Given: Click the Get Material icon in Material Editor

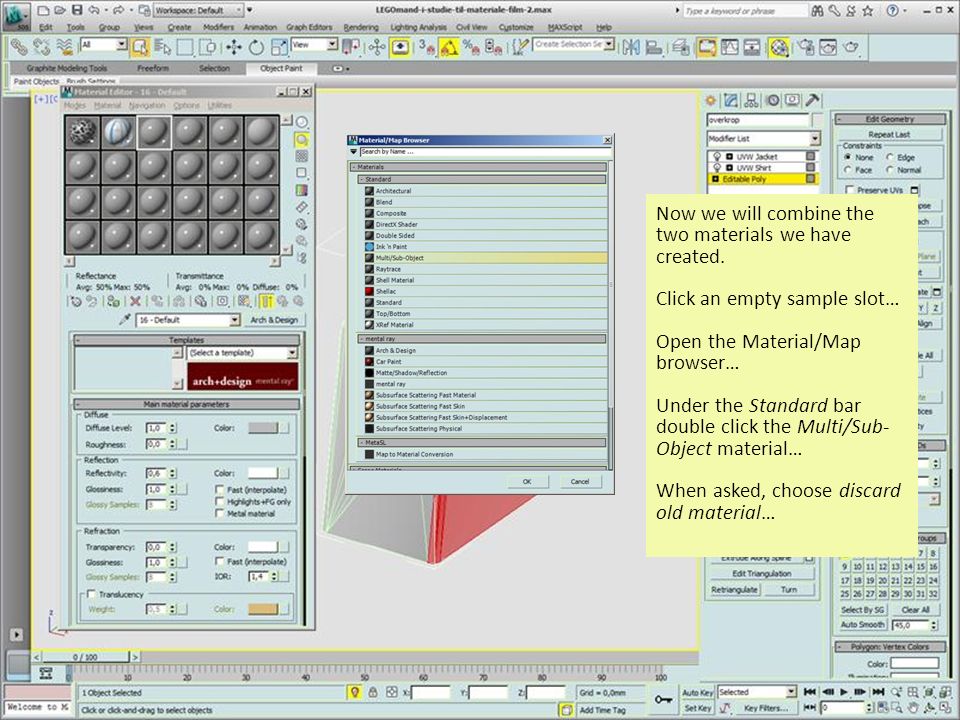Looking at the screenshot, I should click(x=76, y=301).
